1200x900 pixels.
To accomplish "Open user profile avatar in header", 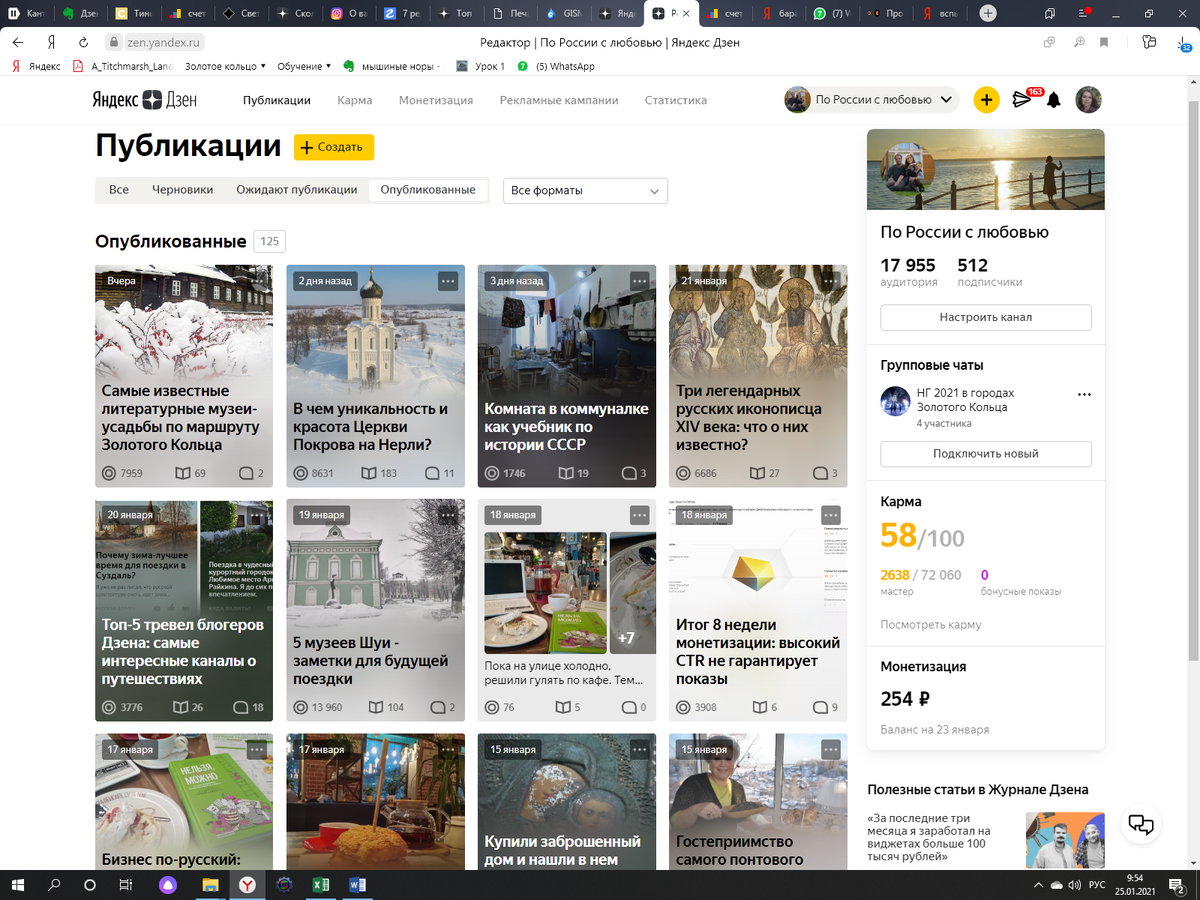I will pos(1088,100).
